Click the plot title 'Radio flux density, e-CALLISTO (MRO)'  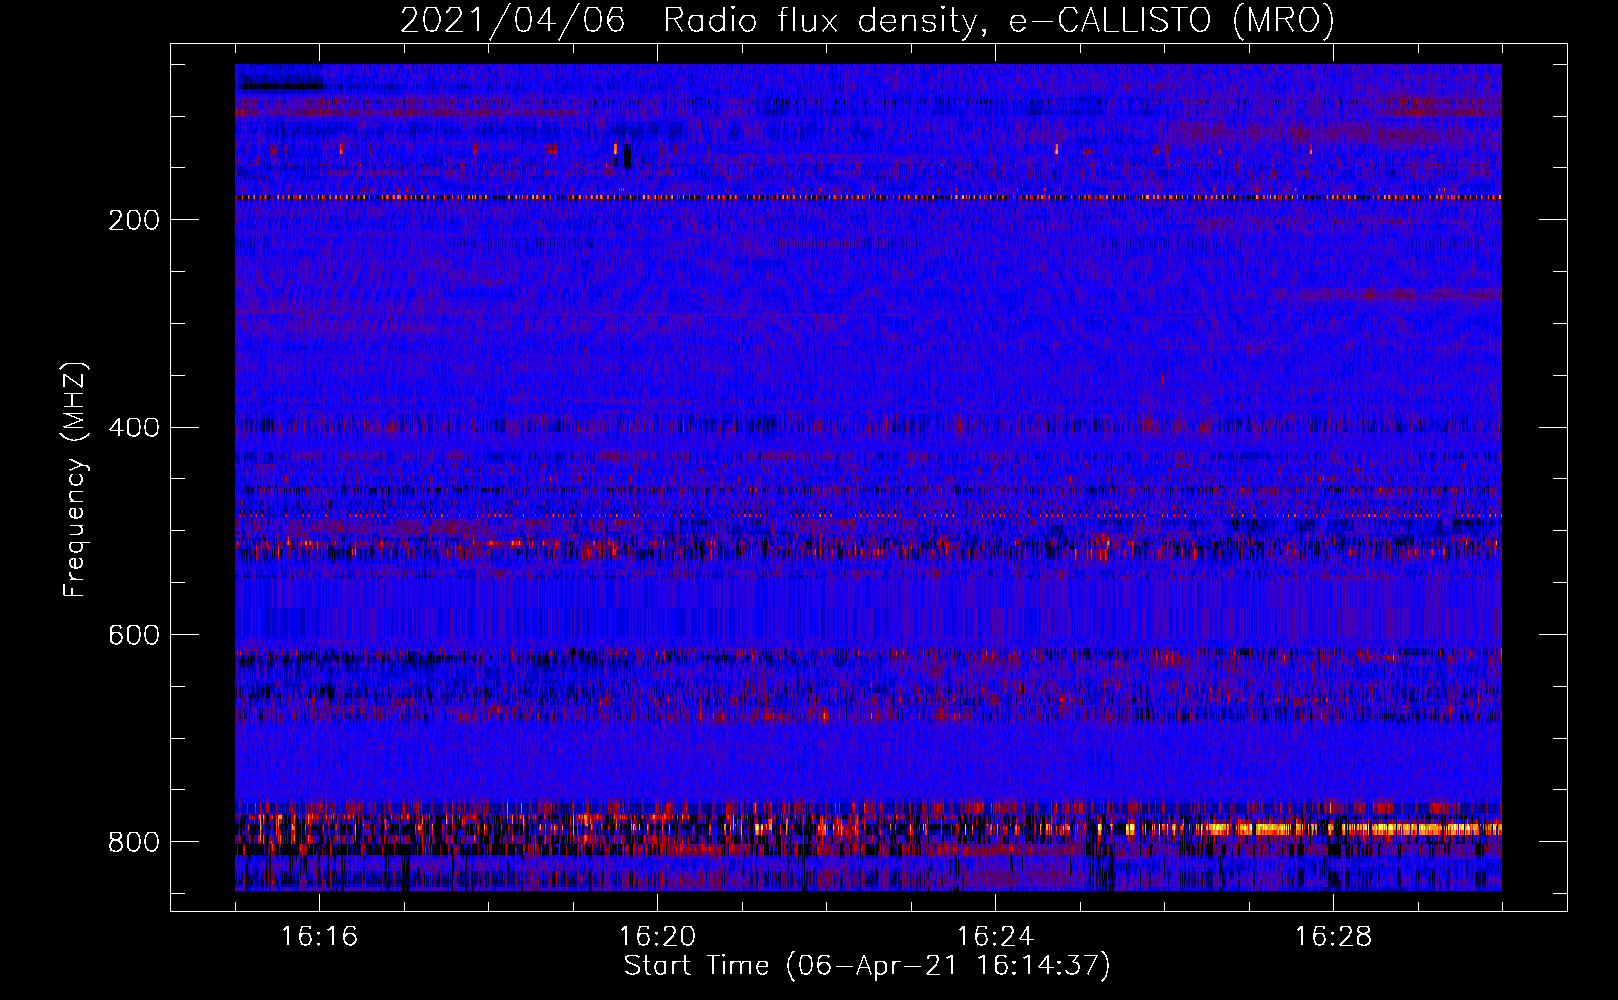[999, 20]
